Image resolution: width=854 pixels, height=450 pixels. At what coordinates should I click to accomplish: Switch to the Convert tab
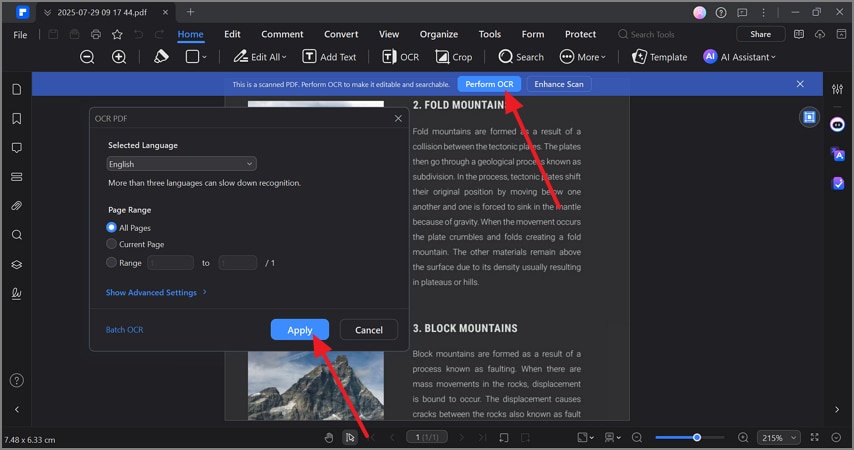coord(341,34)
